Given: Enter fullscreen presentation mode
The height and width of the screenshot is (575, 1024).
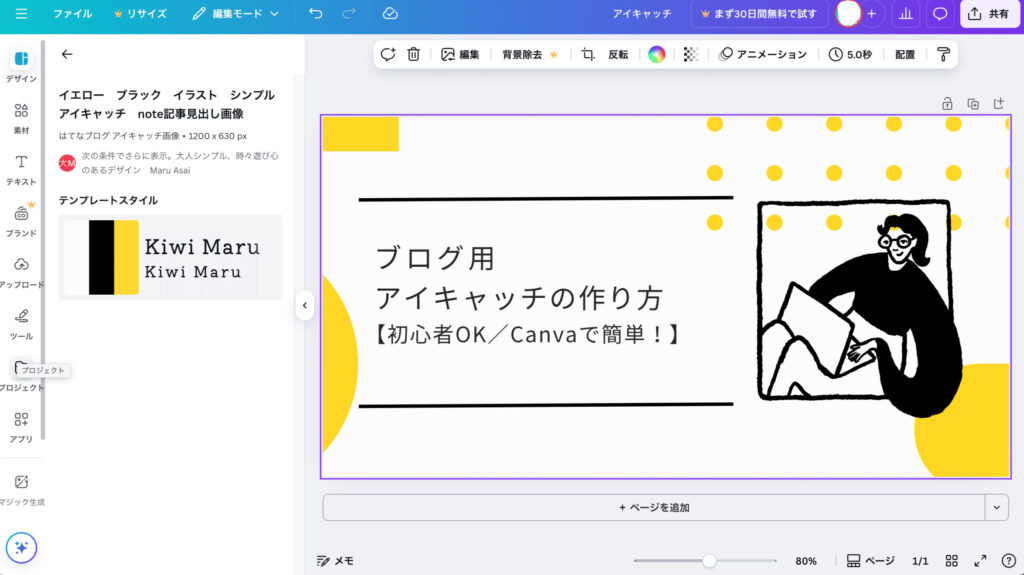Looking at the screenshot, I should click(x=980, y=561).
